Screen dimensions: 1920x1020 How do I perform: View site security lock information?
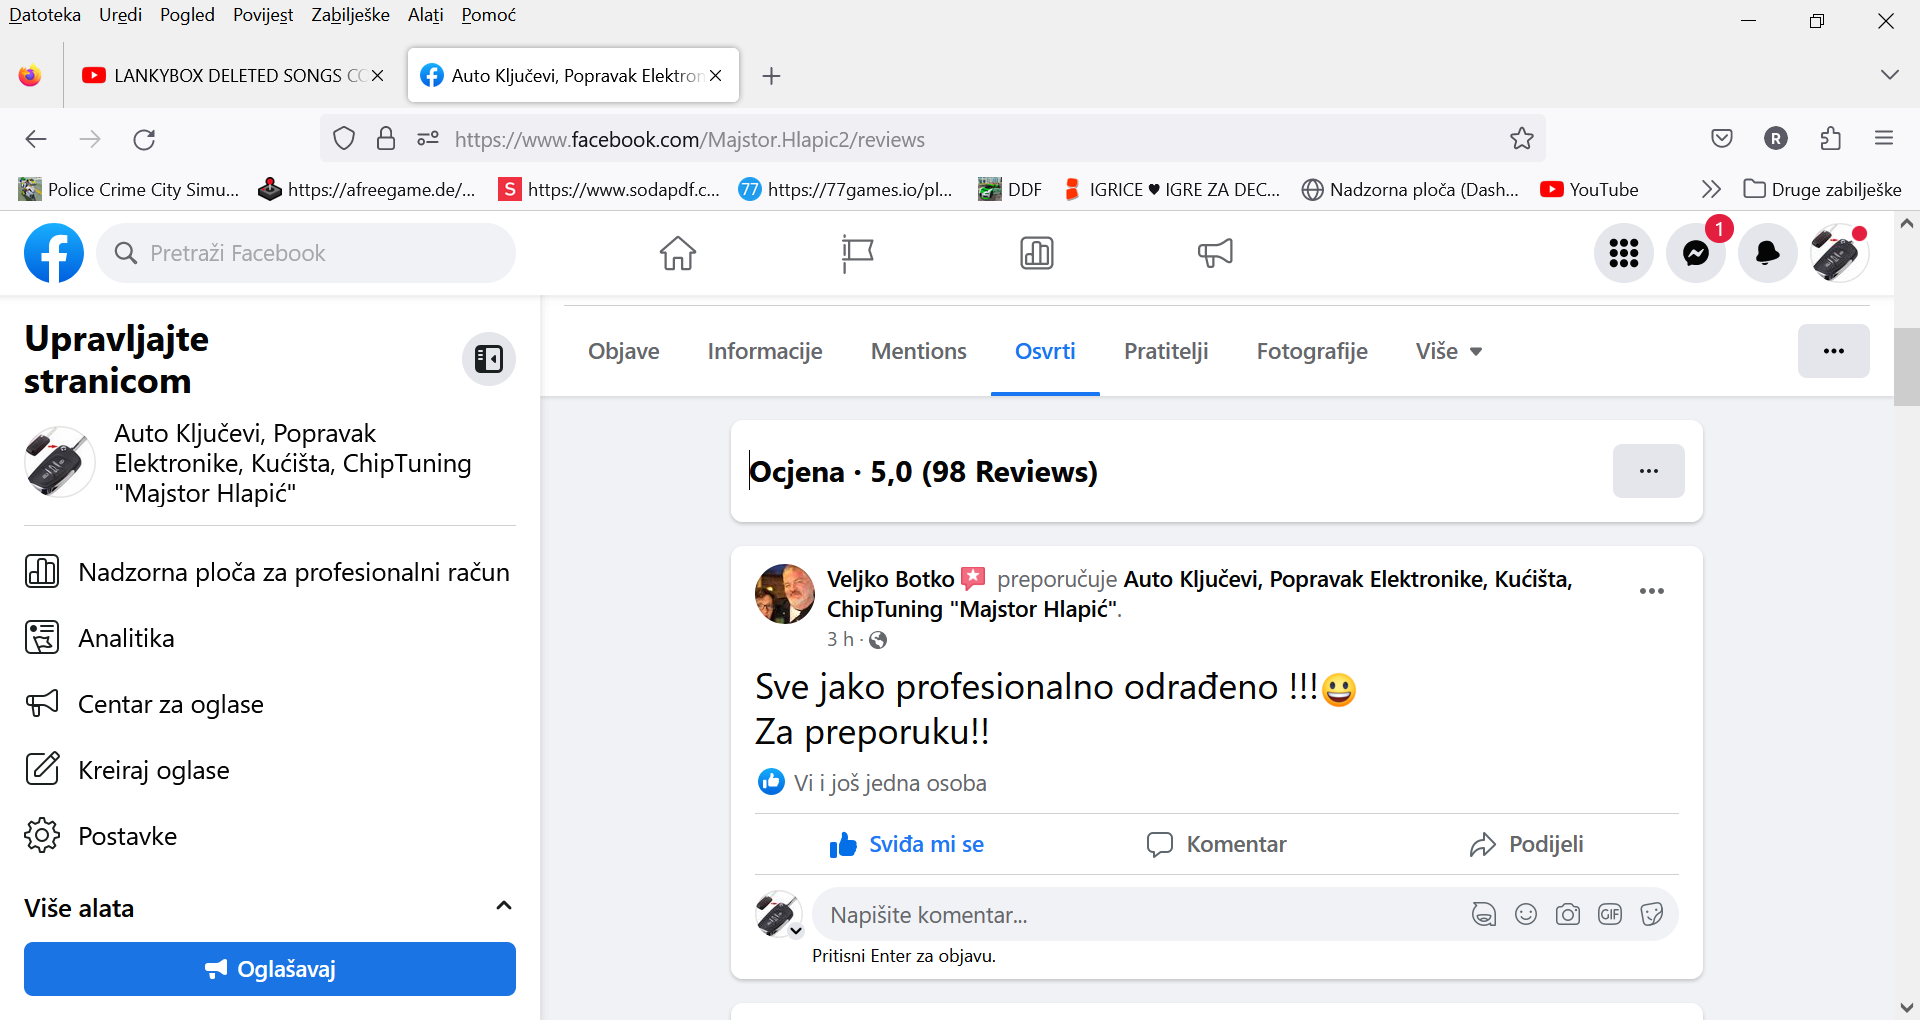point(386,139)
